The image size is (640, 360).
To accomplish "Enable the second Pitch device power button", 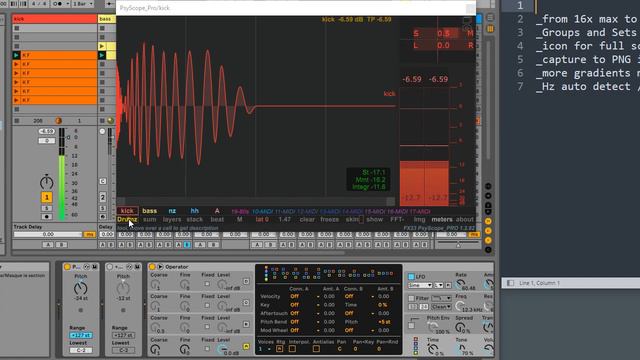I will [x=109, y=267].
